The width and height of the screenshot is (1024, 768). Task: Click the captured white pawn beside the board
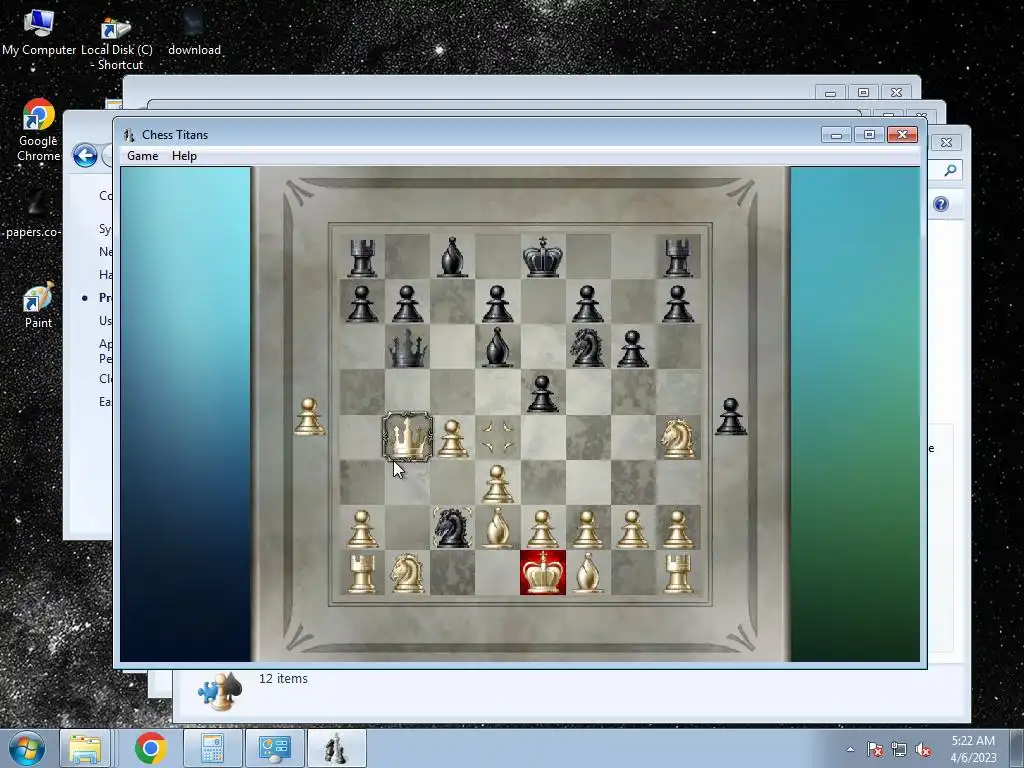pyautogui.click(x=310, y=417)
